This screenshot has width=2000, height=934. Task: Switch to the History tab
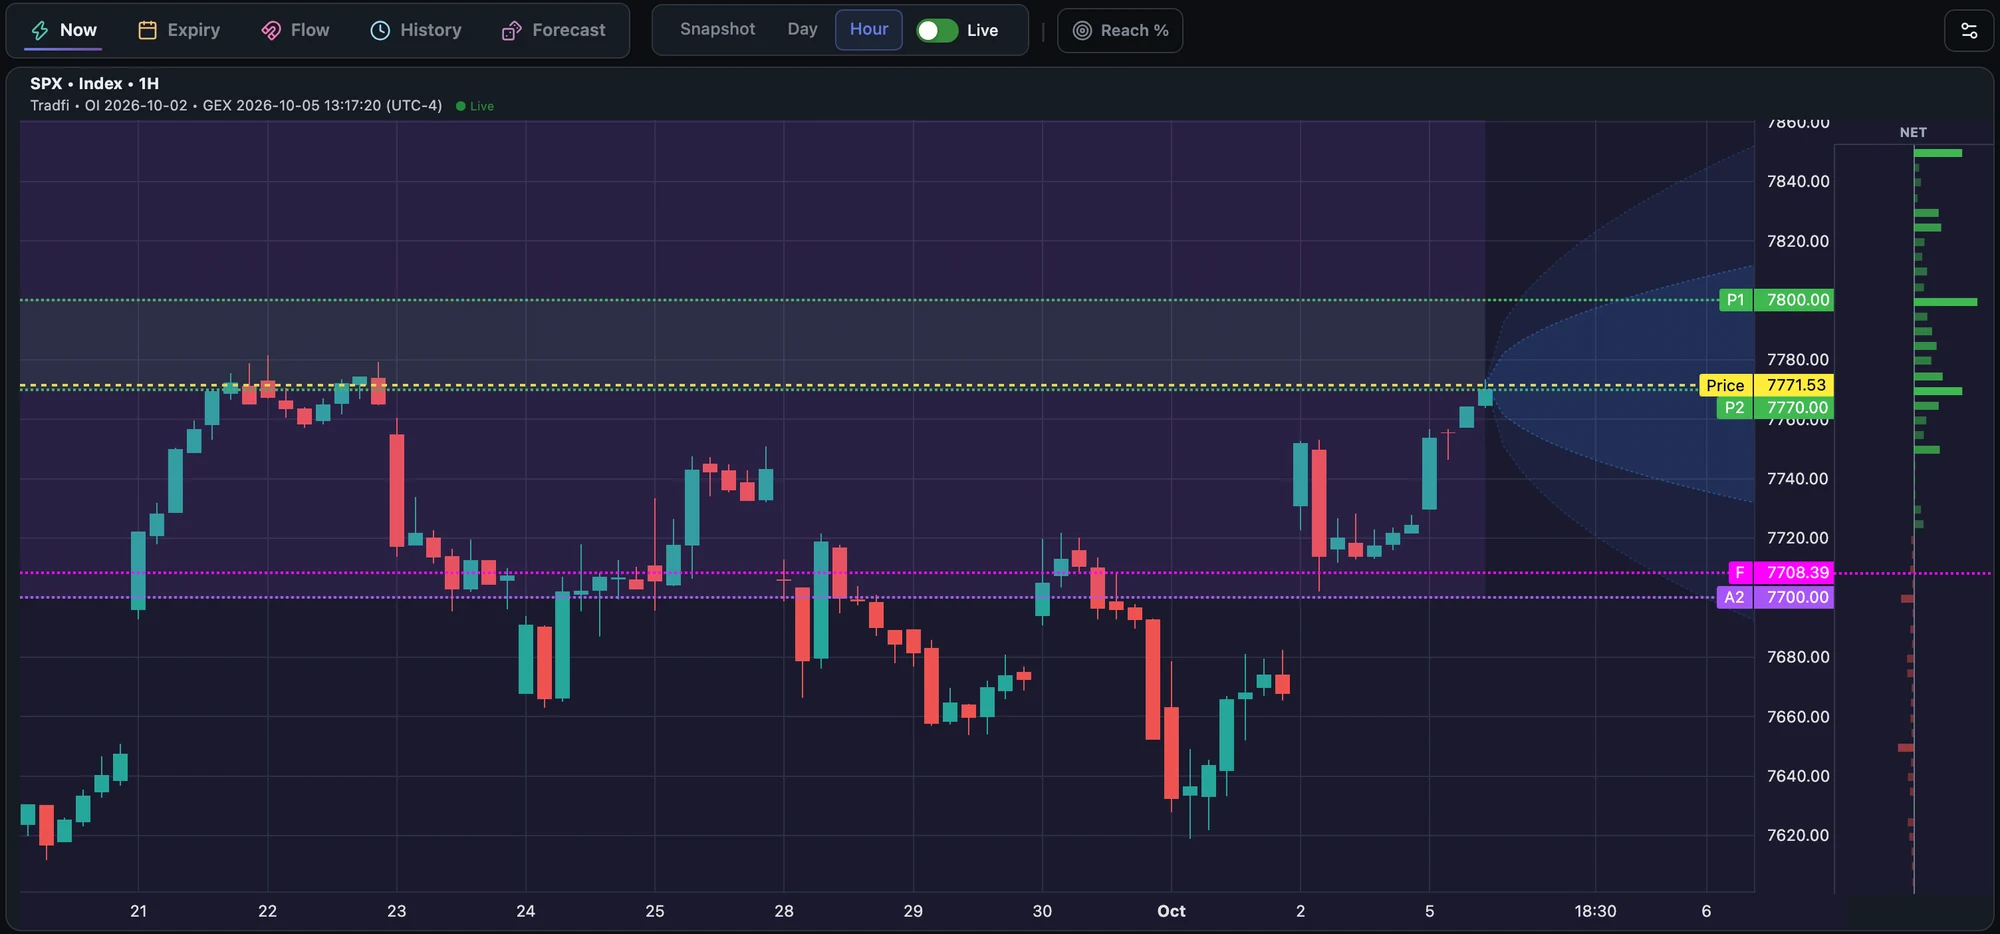pos(416,30)
